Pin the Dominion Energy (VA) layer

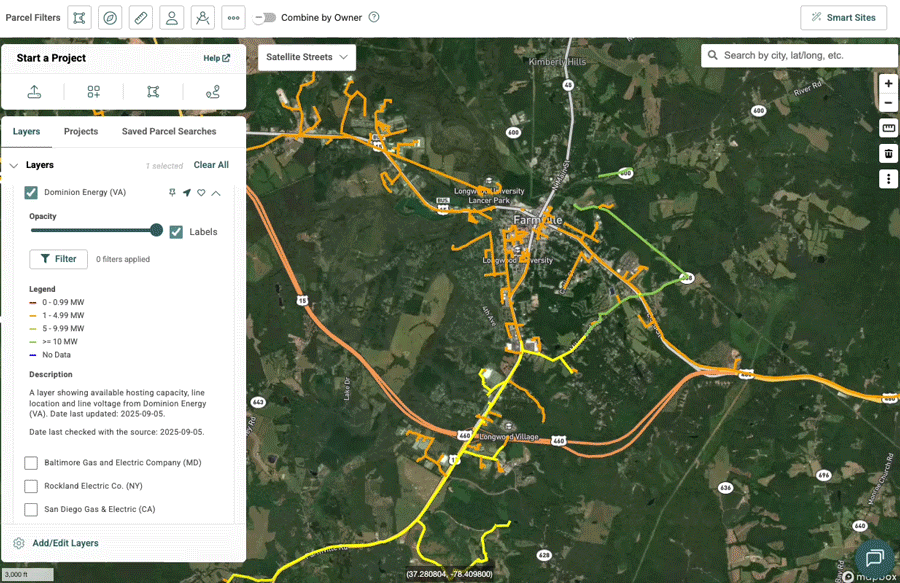172,193
